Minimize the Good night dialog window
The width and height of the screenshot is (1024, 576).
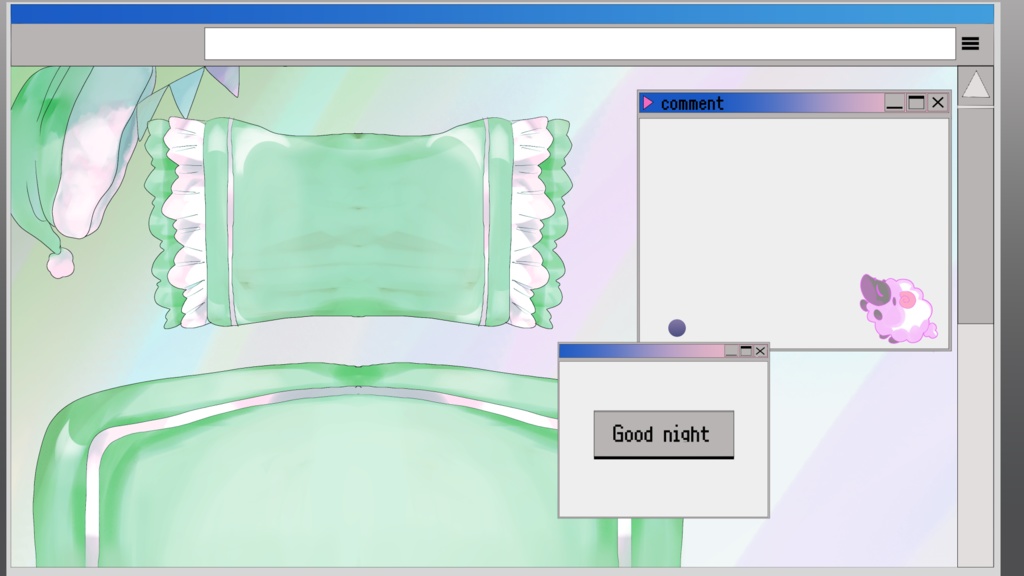click(731, 351)
